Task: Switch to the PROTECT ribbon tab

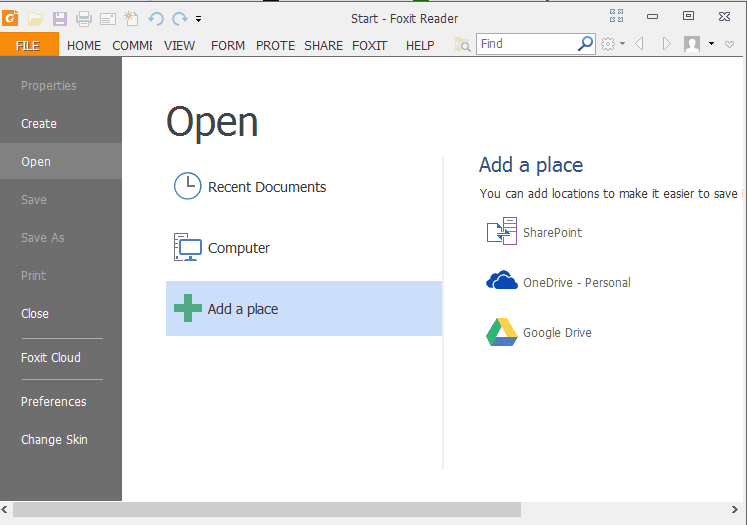Action: coord(275,46)
